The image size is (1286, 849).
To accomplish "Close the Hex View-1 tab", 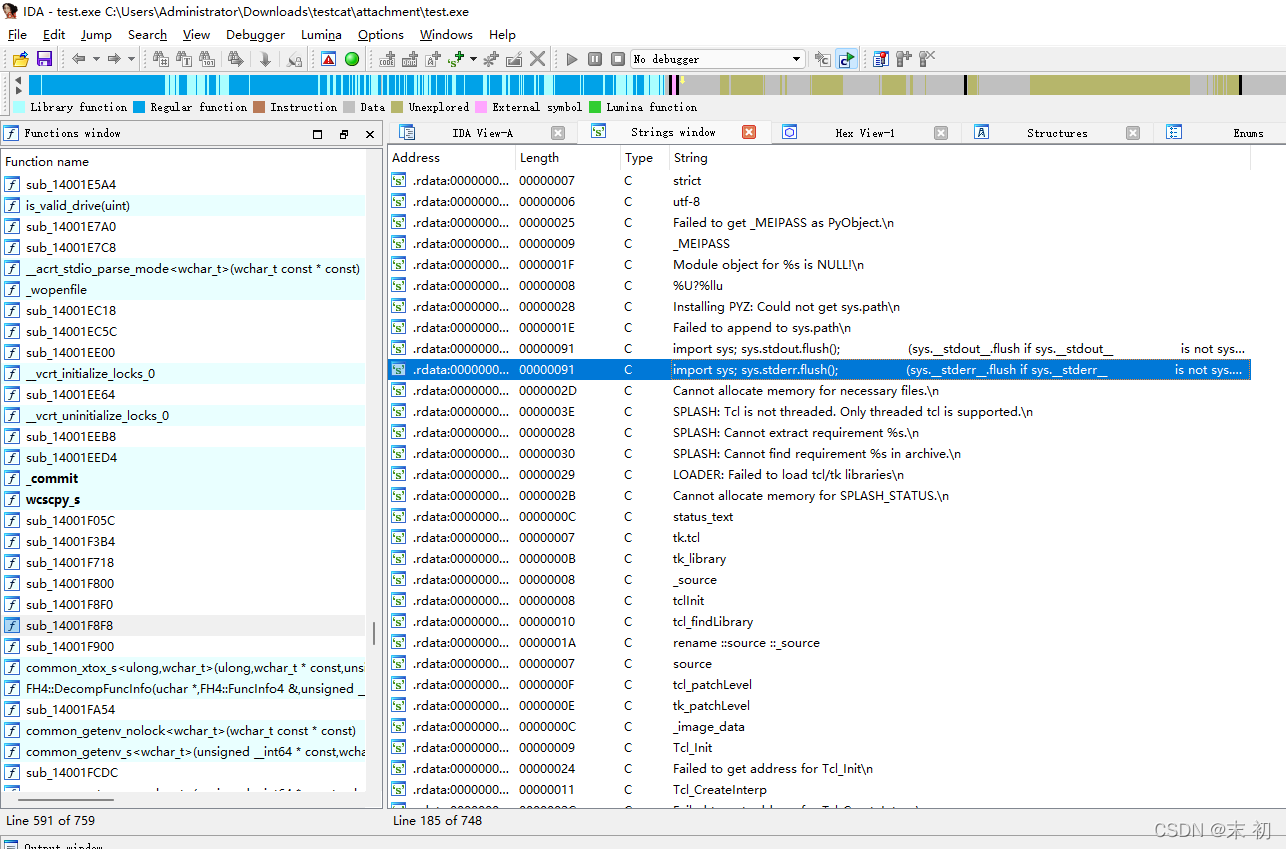I will (x=941, y=133).
